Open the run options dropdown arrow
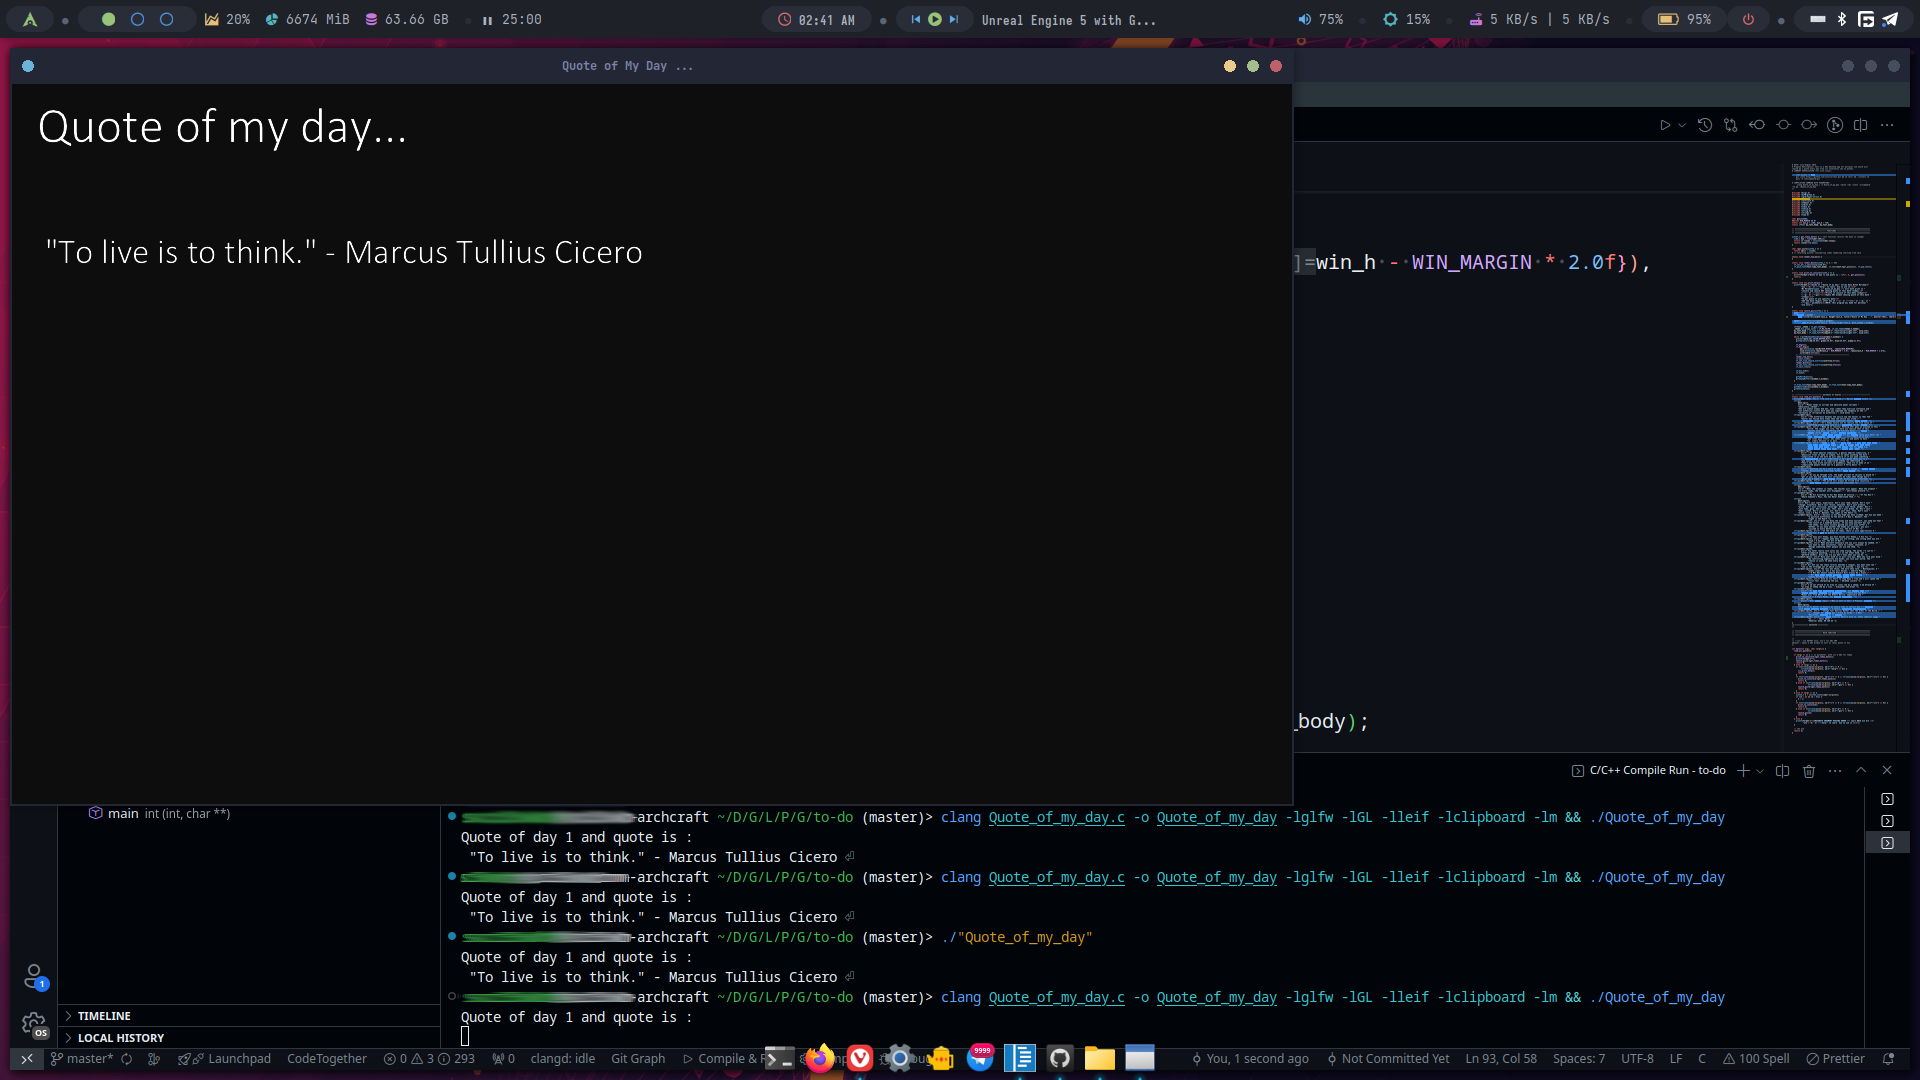Image resolution: width=1920 pixels, height=1080 pixels. [1682, 125]
